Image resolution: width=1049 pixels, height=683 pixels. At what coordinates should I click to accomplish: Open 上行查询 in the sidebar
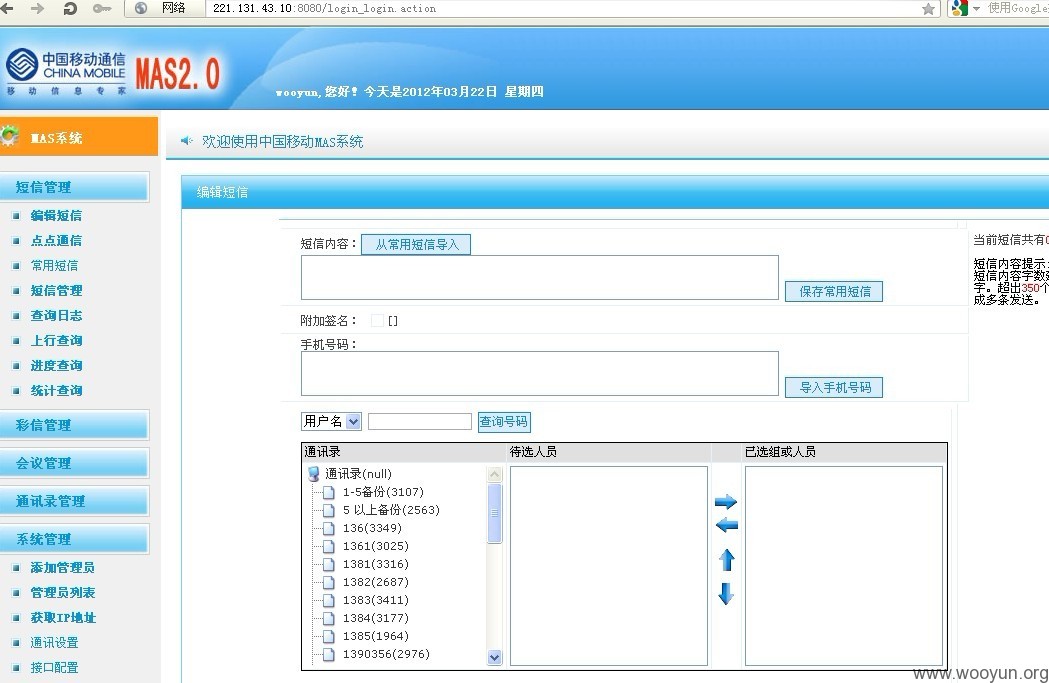56,340
